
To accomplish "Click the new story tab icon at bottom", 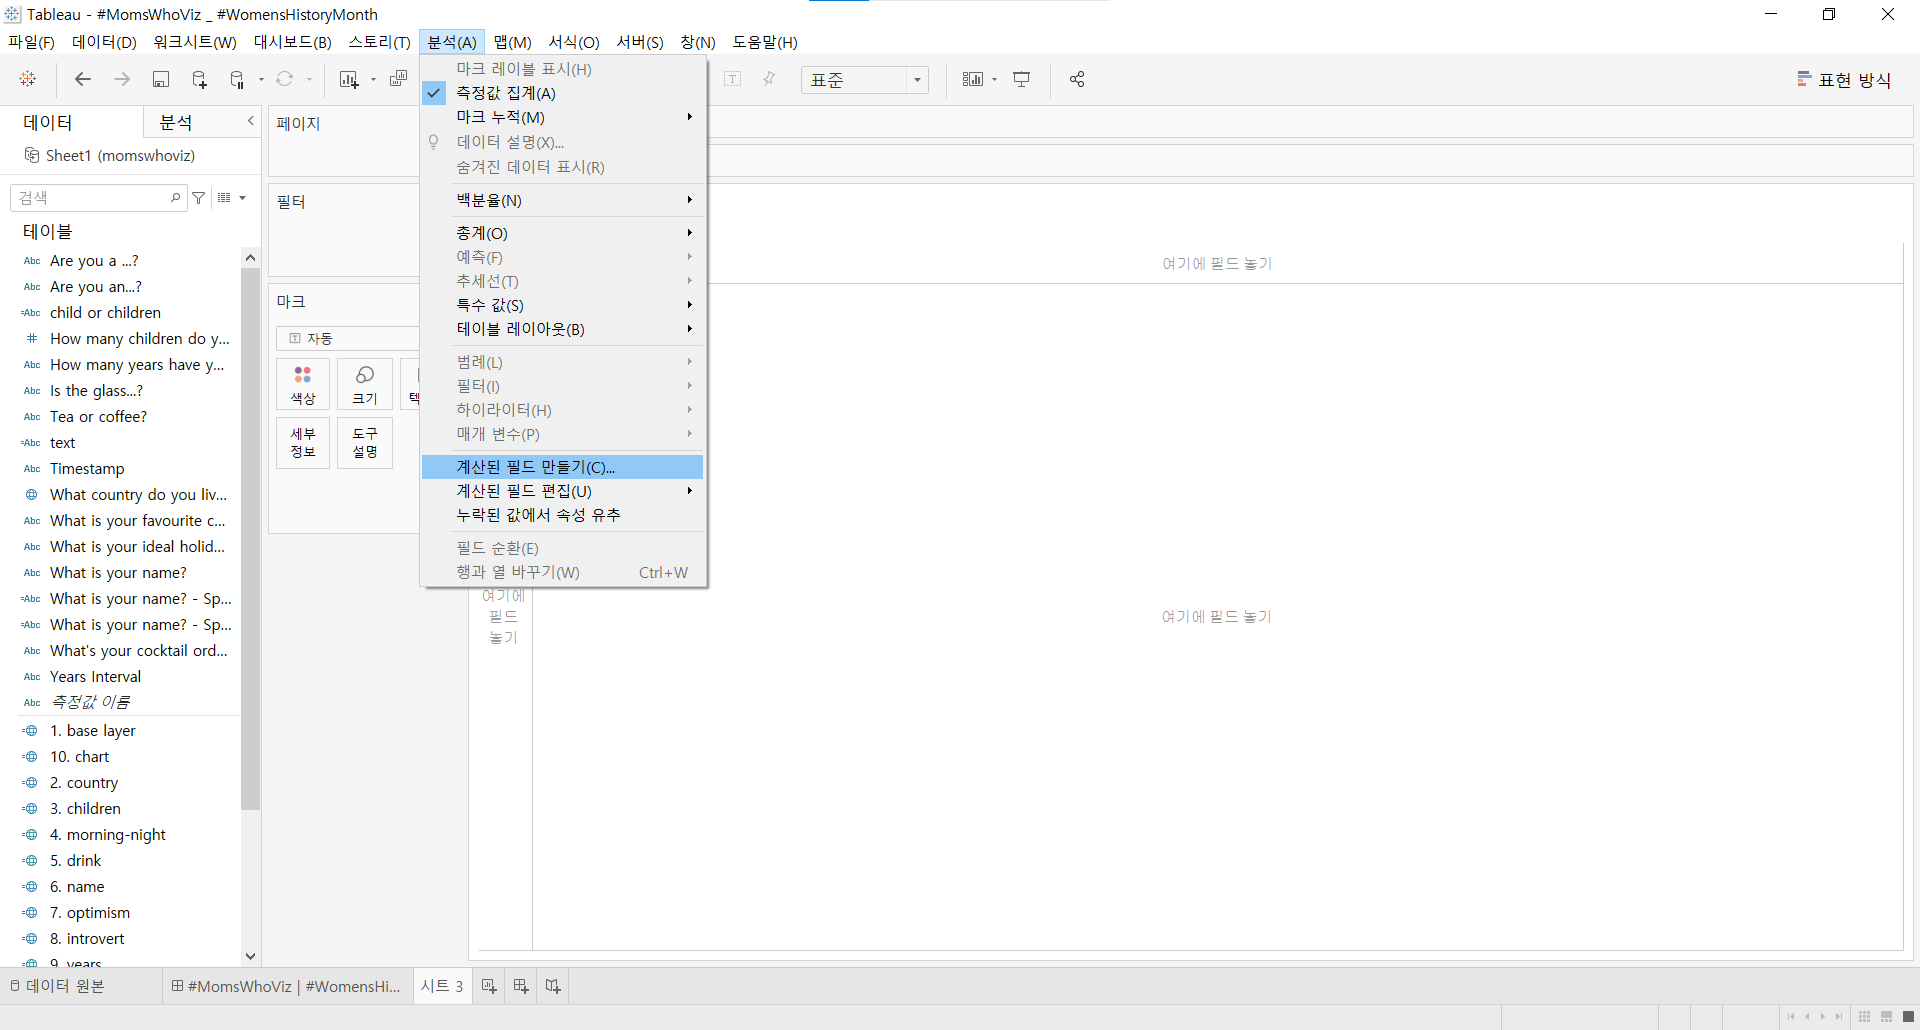I will (x=553, y=986).
